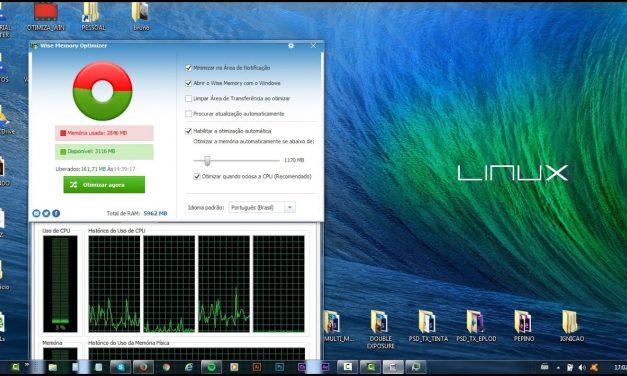Open File Explorer folder icon in taskbar
627x376 pixels.
click(x=52, y=367)
